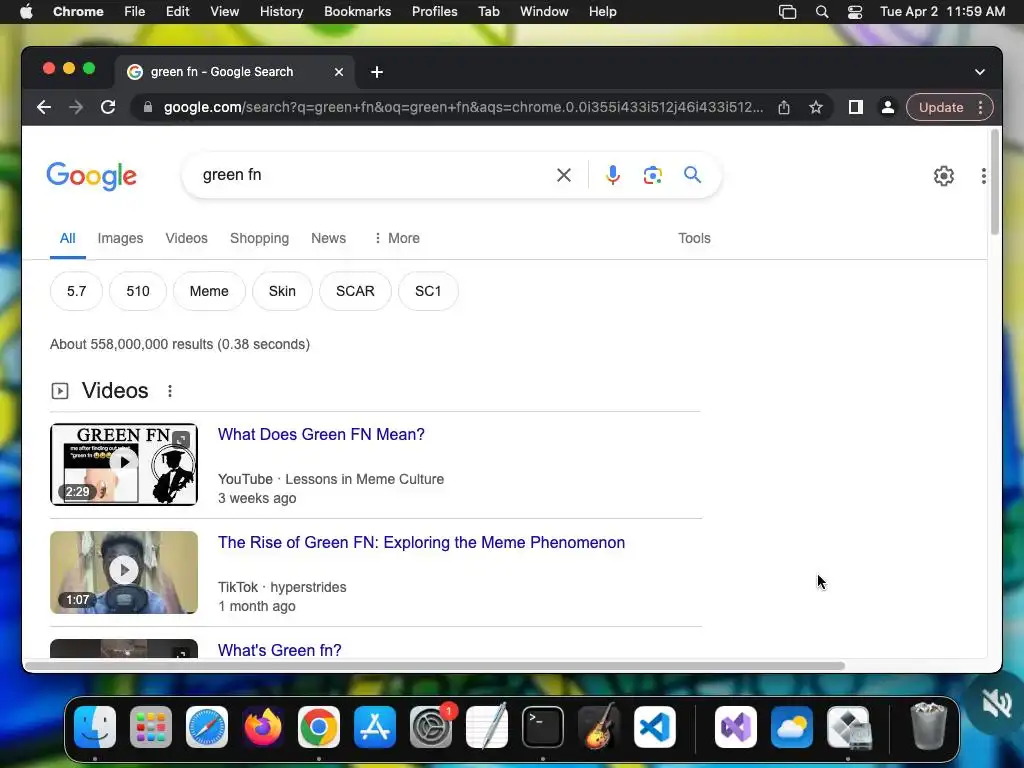This screenshot has height=768, width=1024.
Task: Launch Safari from the Dock
Action: [207, 727]
